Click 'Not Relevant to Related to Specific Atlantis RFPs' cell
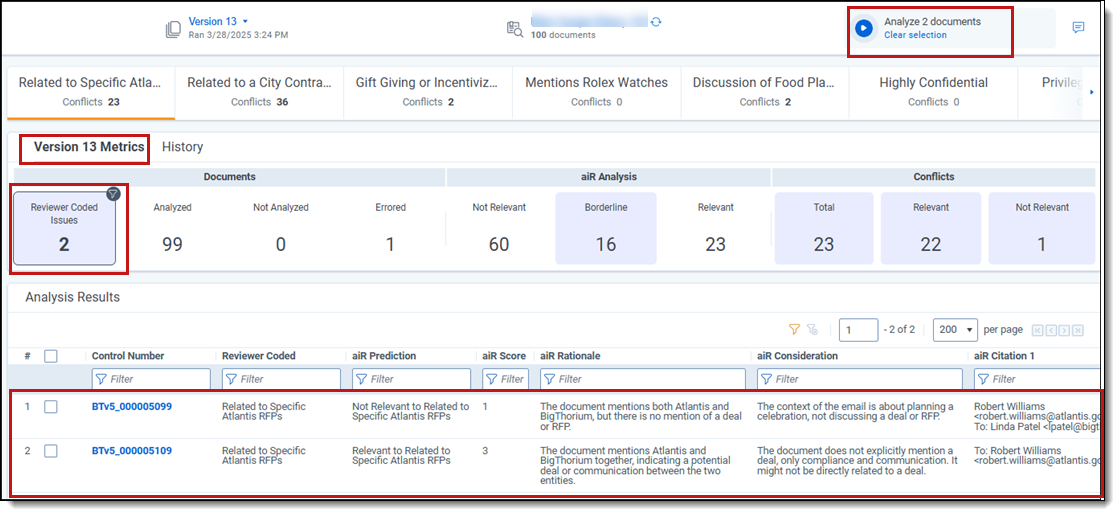Viewport: 1117px width, 509px height. coord(411,411)
